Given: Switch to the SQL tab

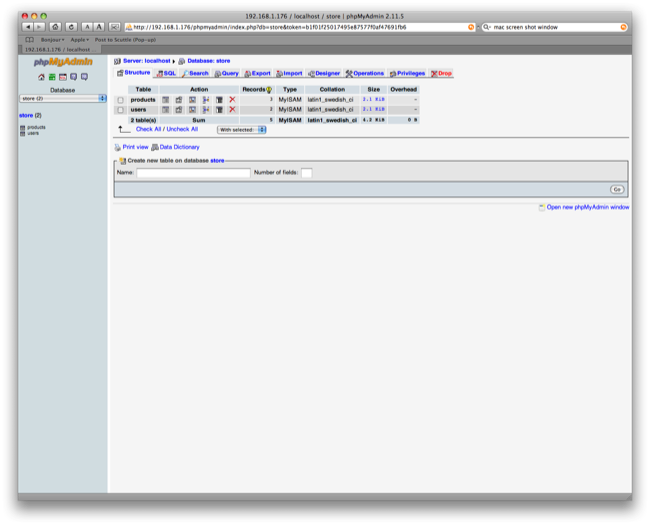Looking at the screenshot, I should point(166,73).
